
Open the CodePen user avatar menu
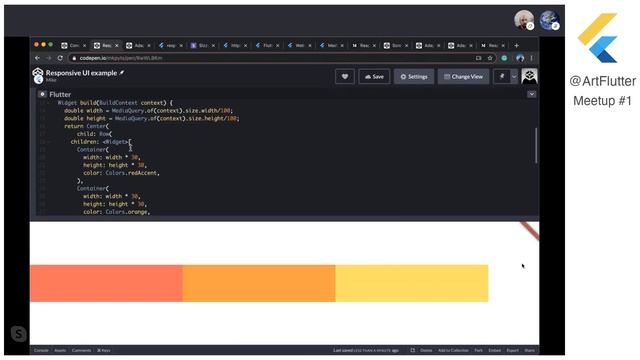(x=529, y=76)
